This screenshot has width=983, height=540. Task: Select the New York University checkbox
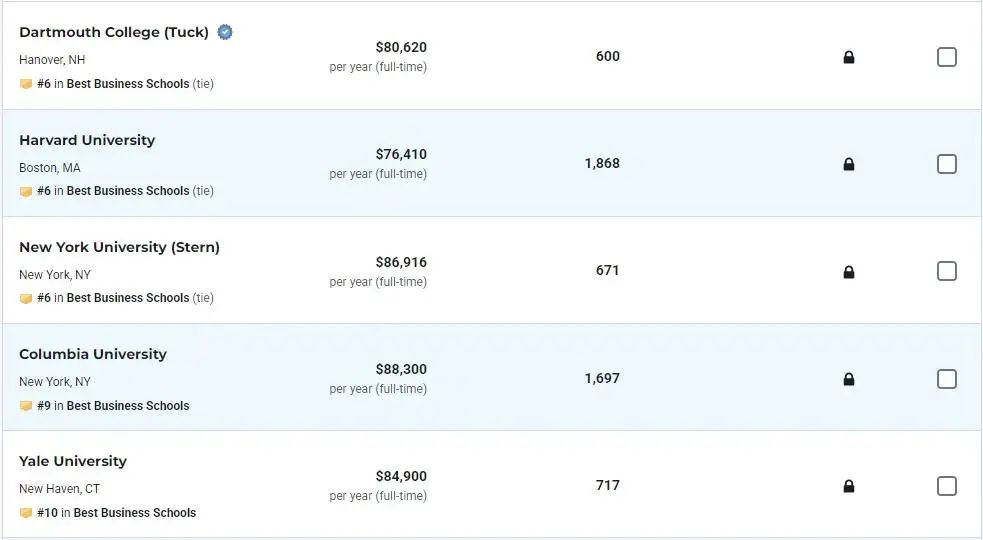(x=947, y=272)
